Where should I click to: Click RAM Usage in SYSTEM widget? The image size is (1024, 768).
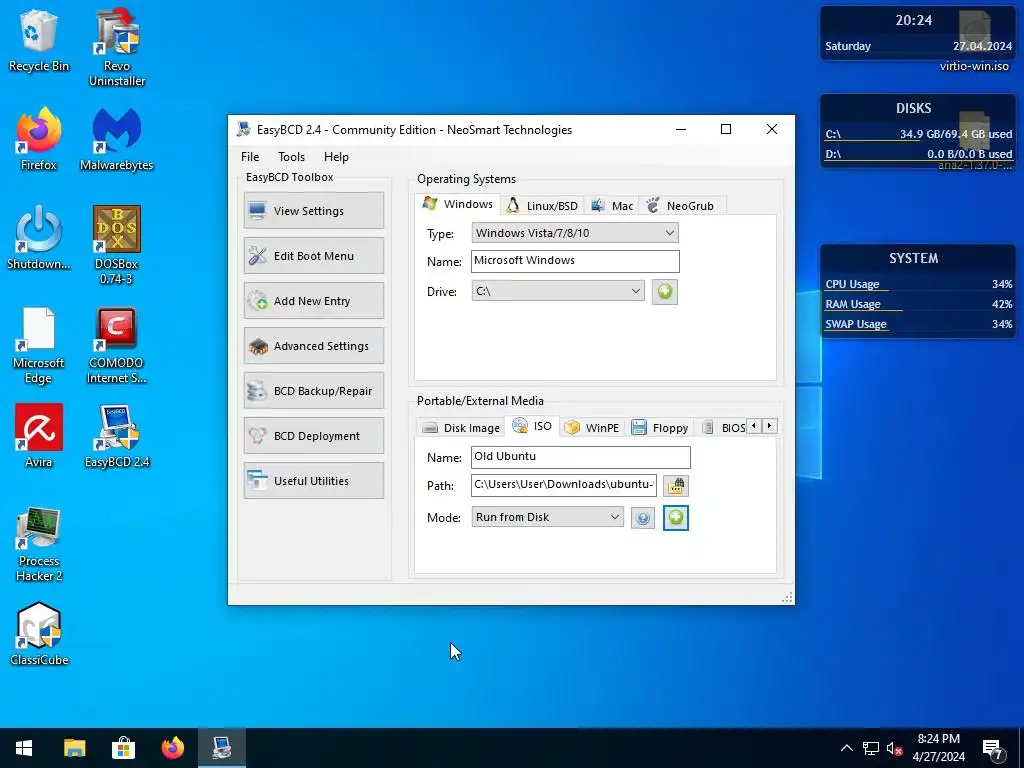[x=918, y=304]
